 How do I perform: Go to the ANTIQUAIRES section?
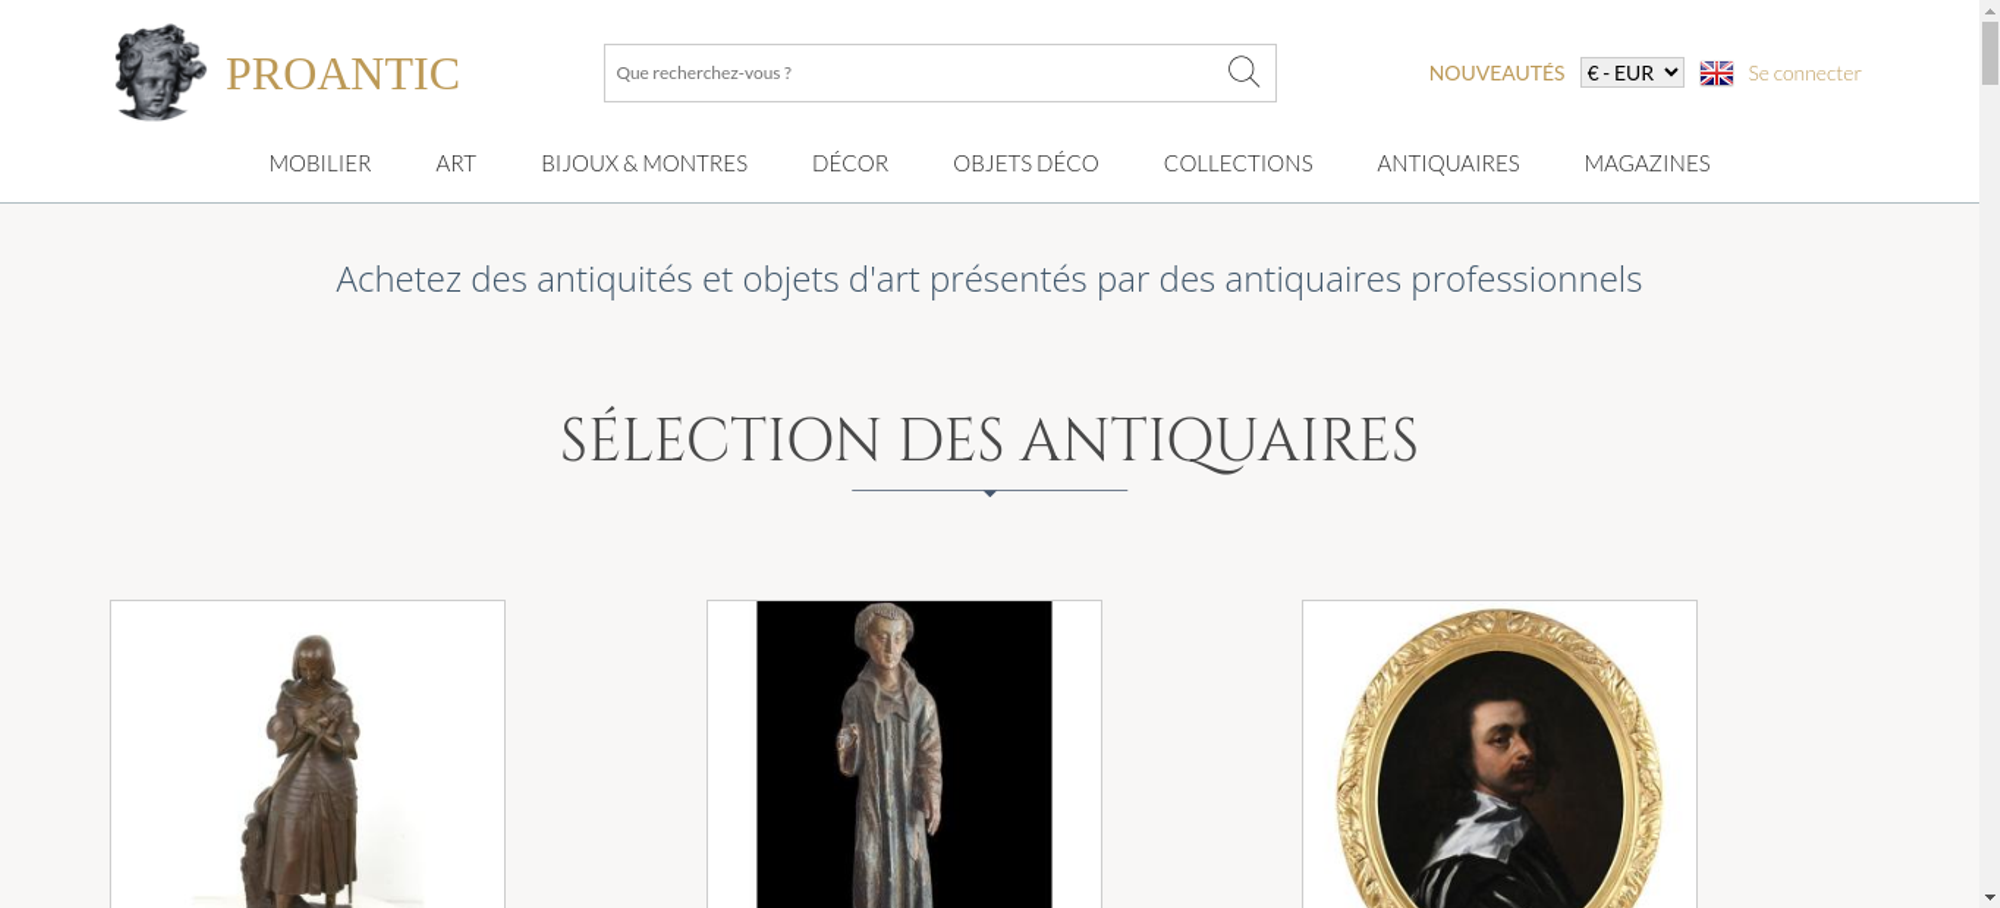[x=1448, y=163]
